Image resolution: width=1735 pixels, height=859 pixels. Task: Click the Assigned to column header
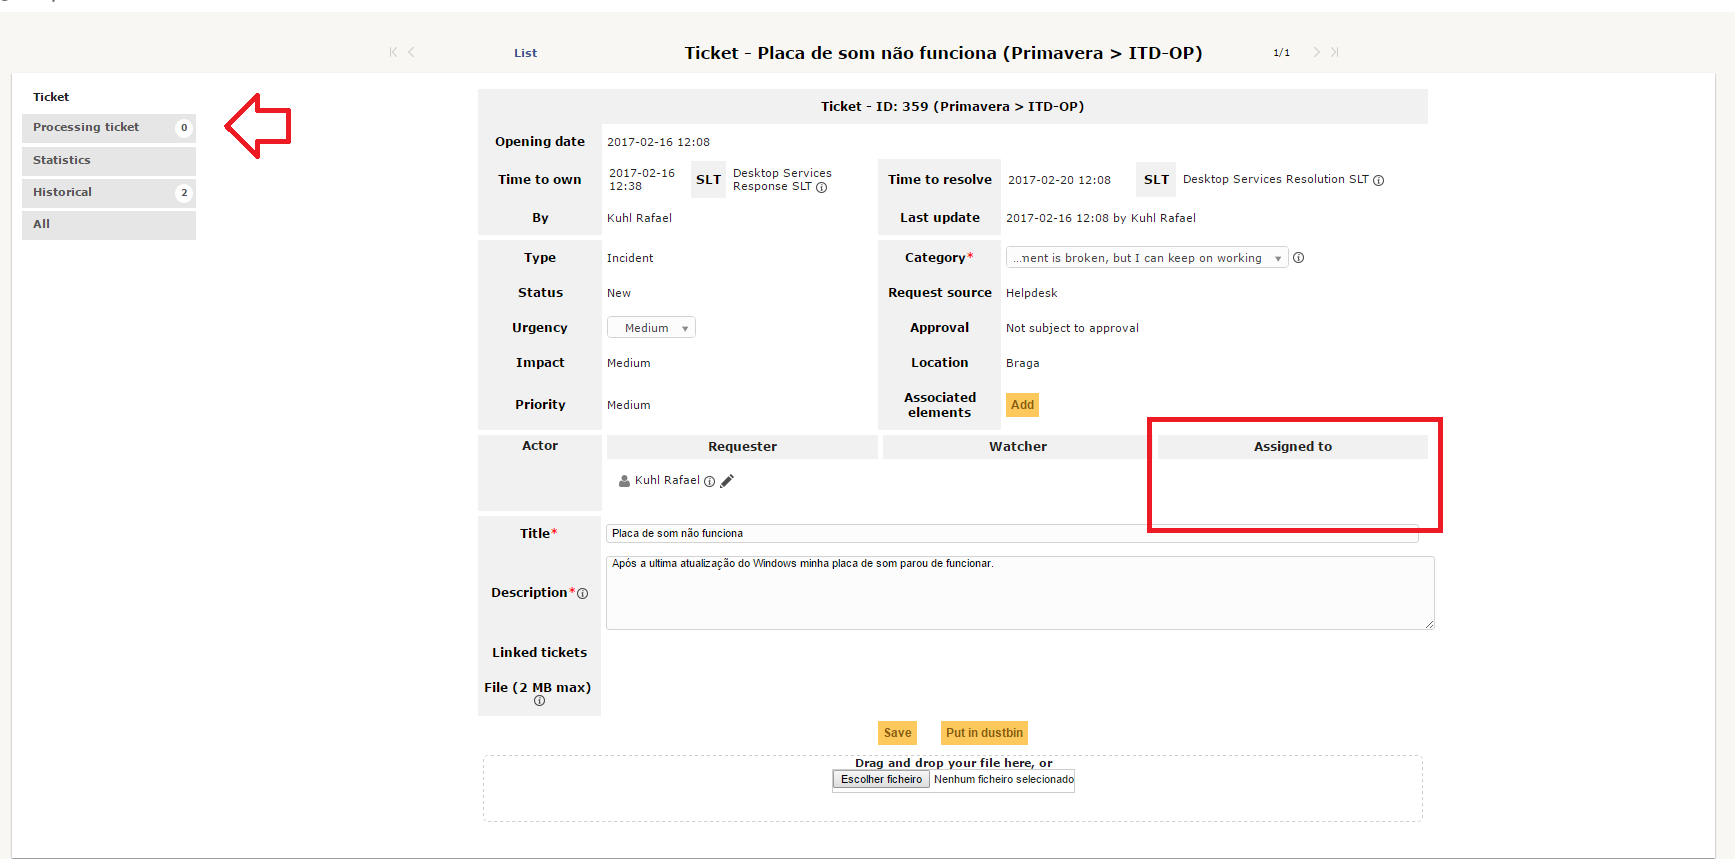coord(1292,447)
